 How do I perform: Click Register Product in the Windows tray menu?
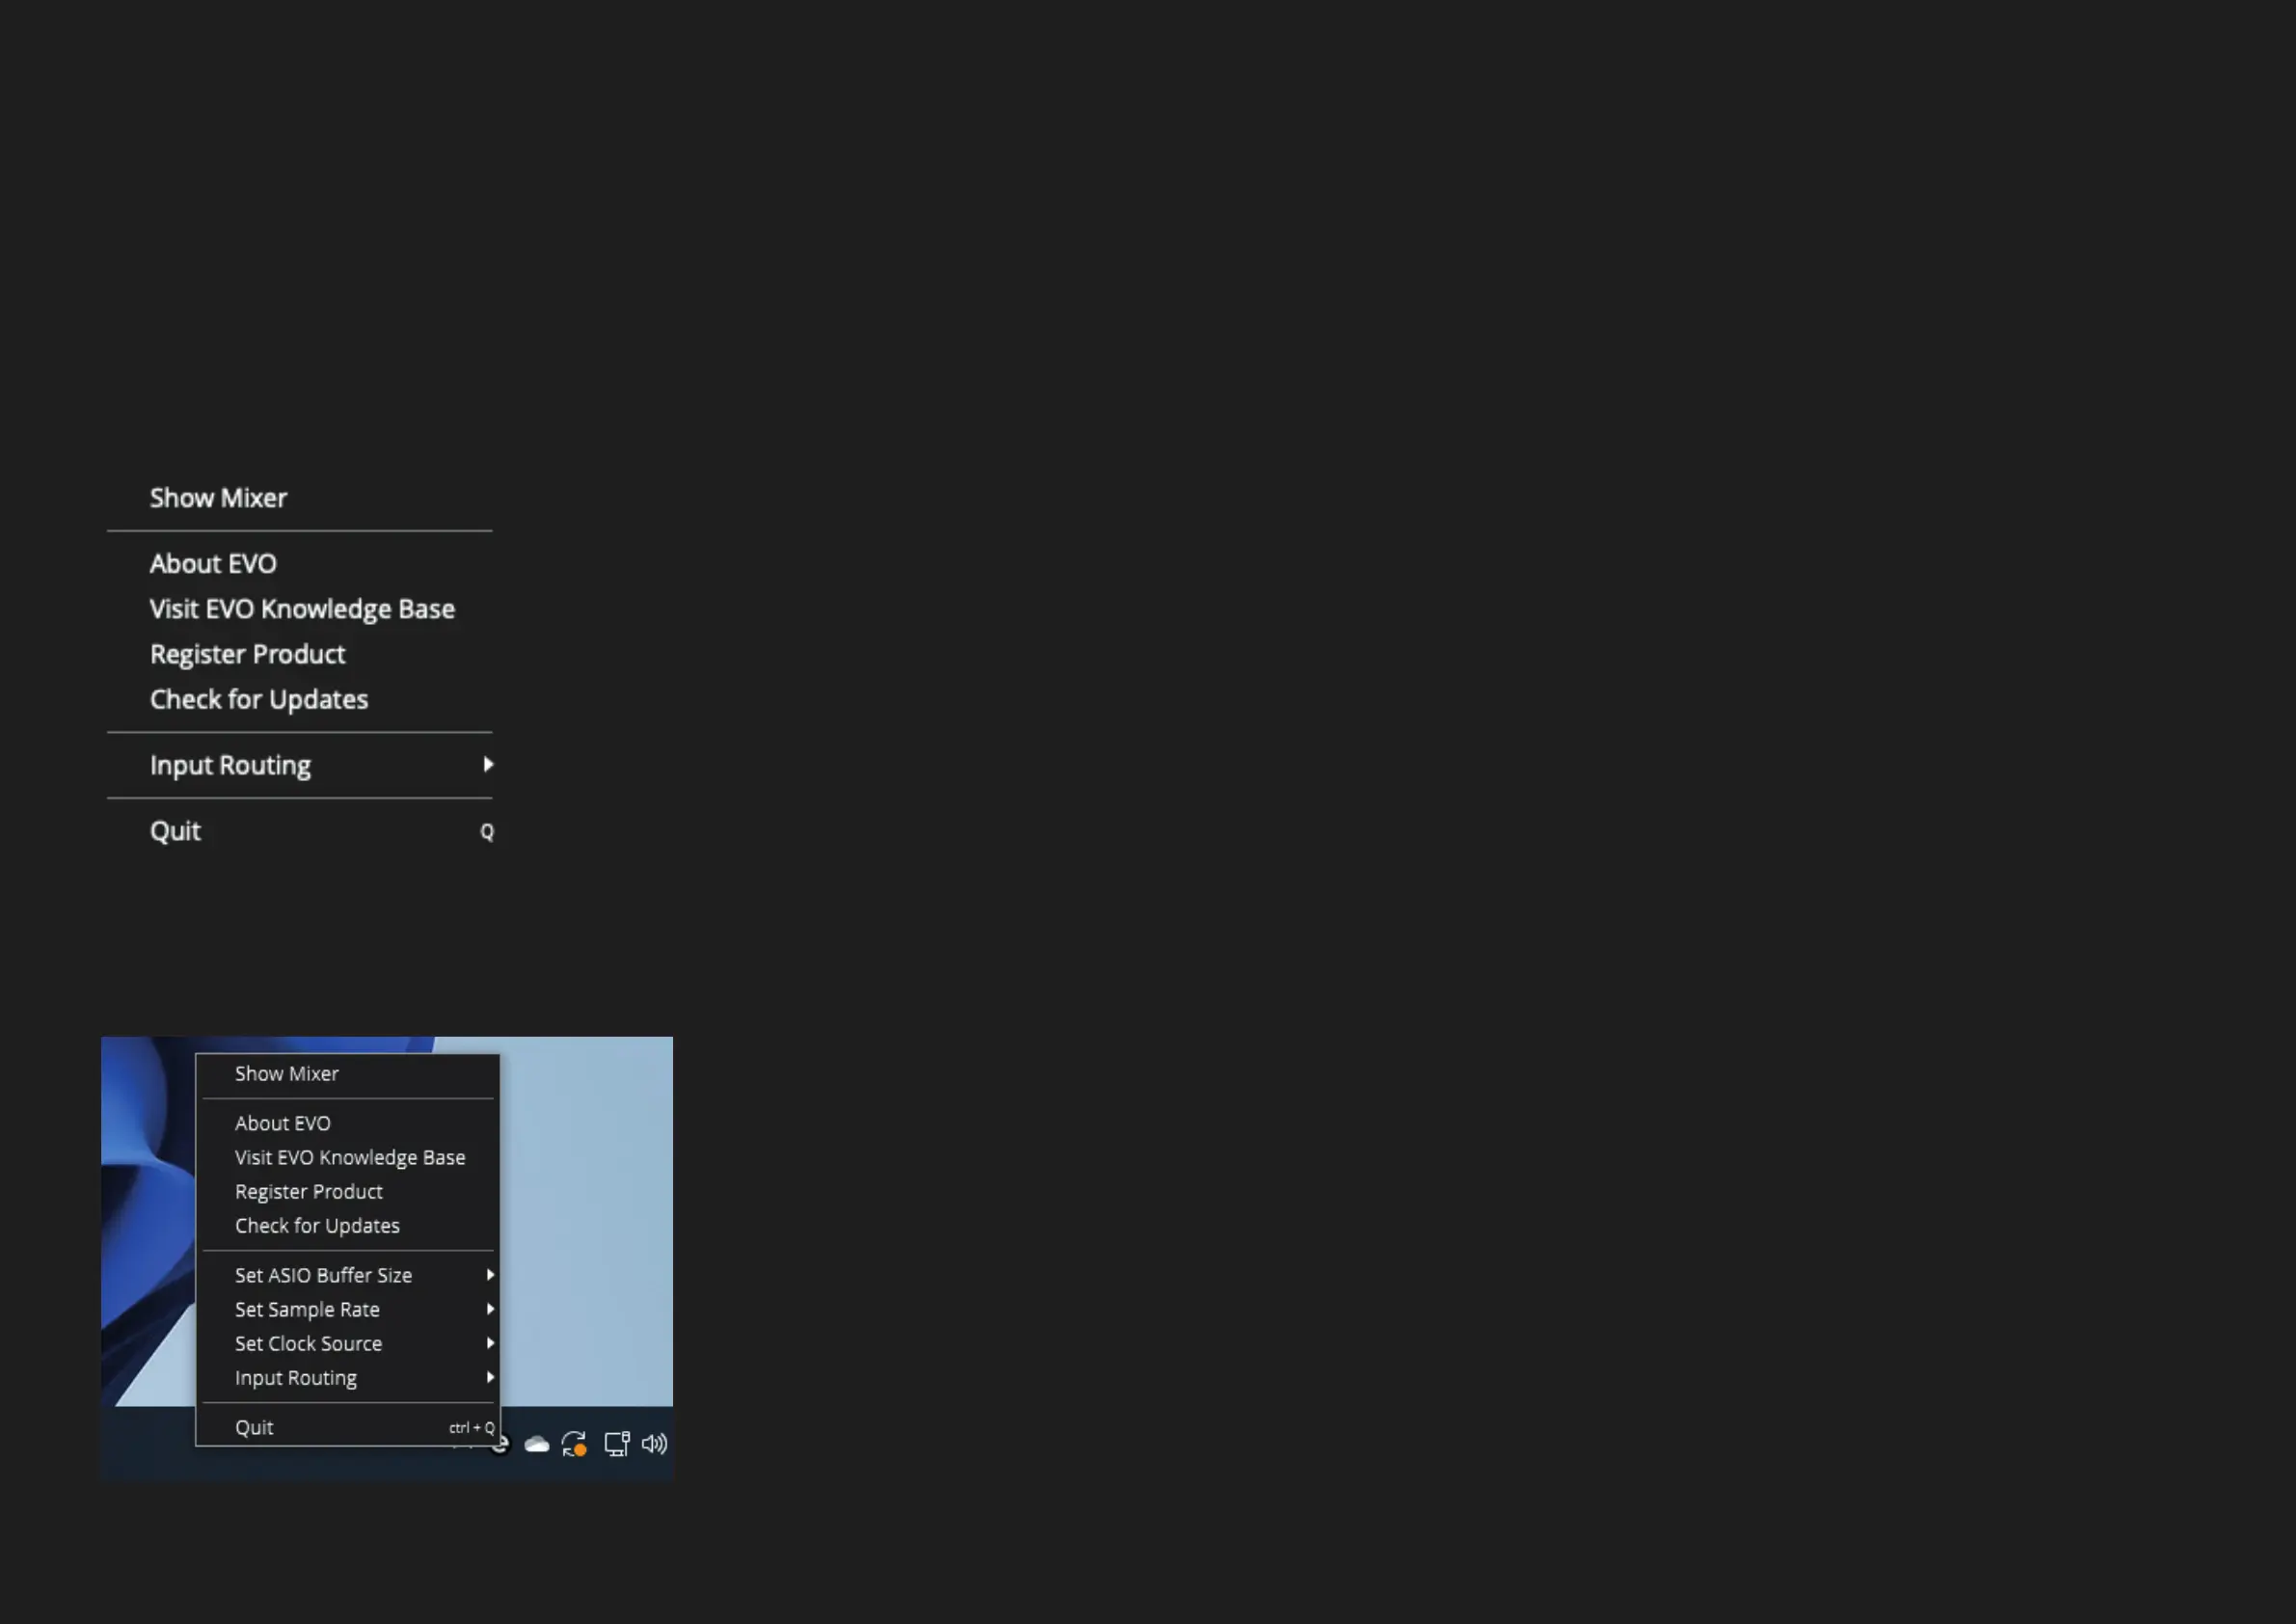[309, 1191]
